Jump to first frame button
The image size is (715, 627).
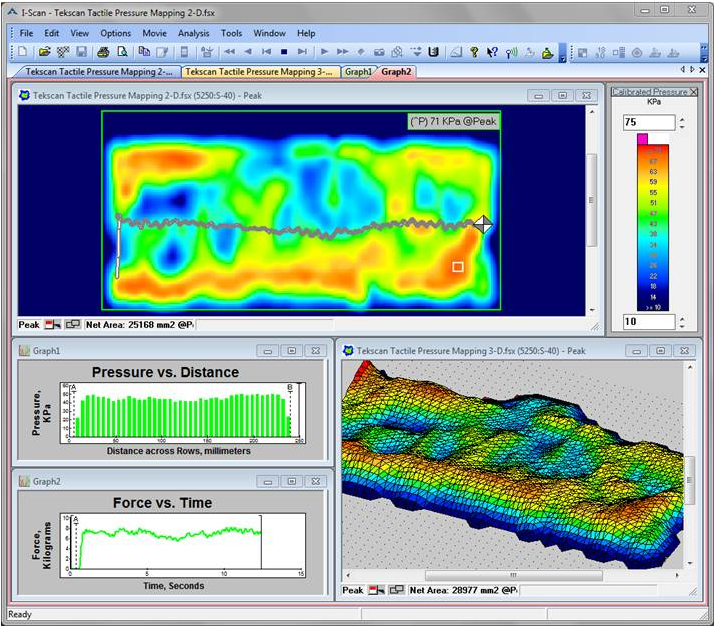(x=266, y=52)
